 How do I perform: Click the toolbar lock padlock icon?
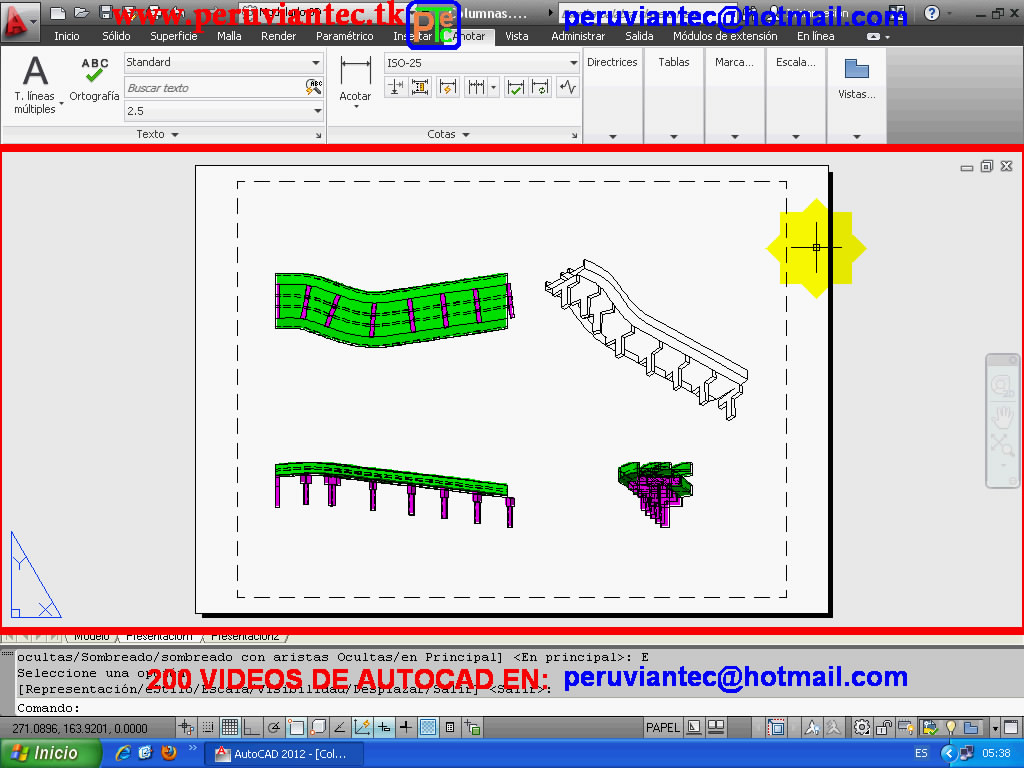[884, 727]
